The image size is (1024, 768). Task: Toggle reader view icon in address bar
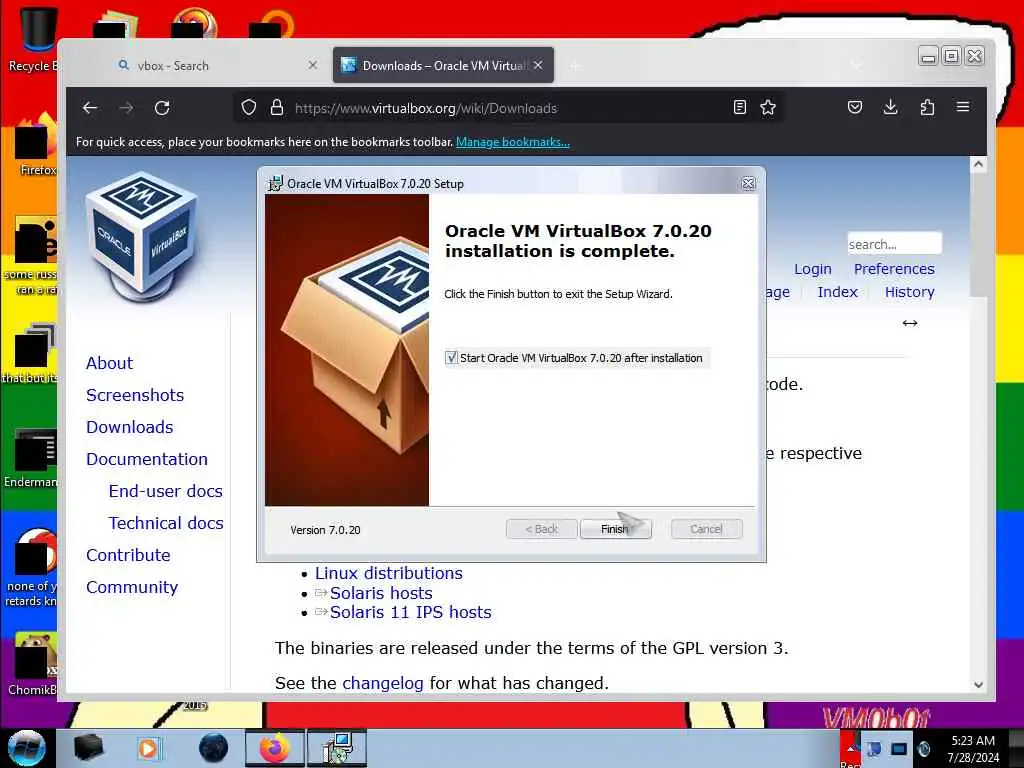click(739, 107)
